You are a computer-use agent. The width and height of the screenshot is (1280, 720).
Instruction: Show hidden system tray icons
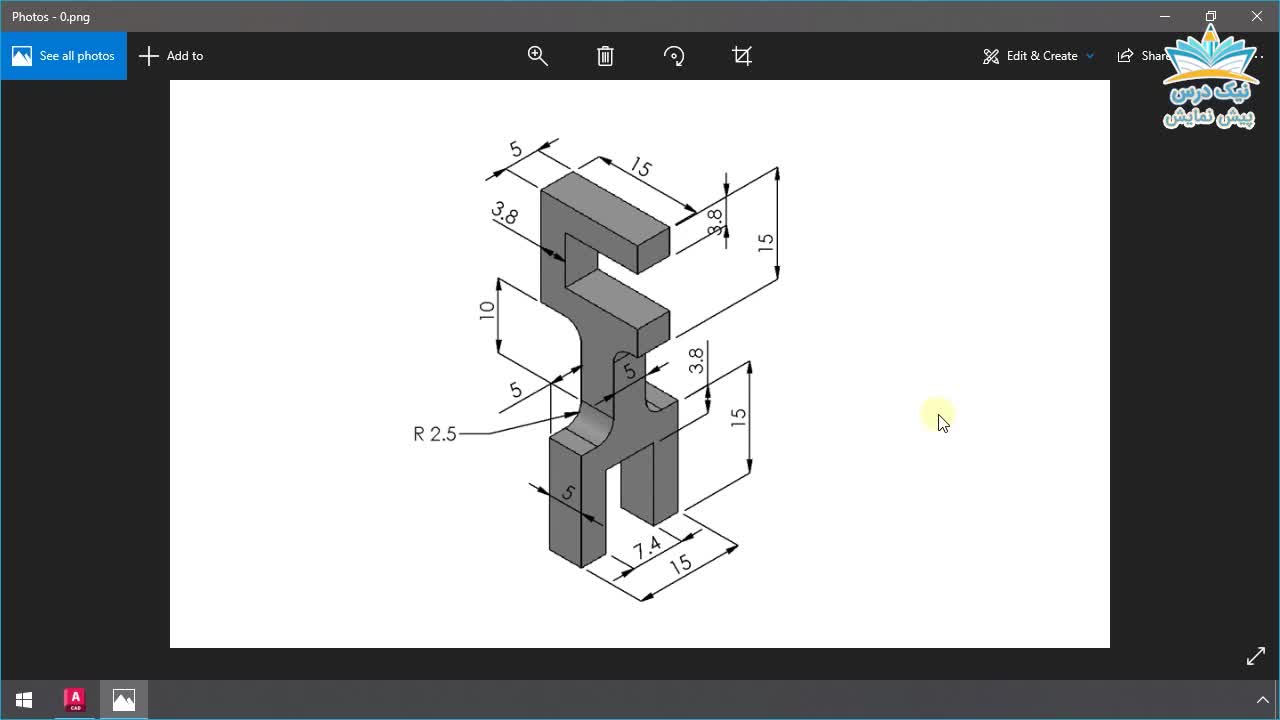click(1261, 700)
